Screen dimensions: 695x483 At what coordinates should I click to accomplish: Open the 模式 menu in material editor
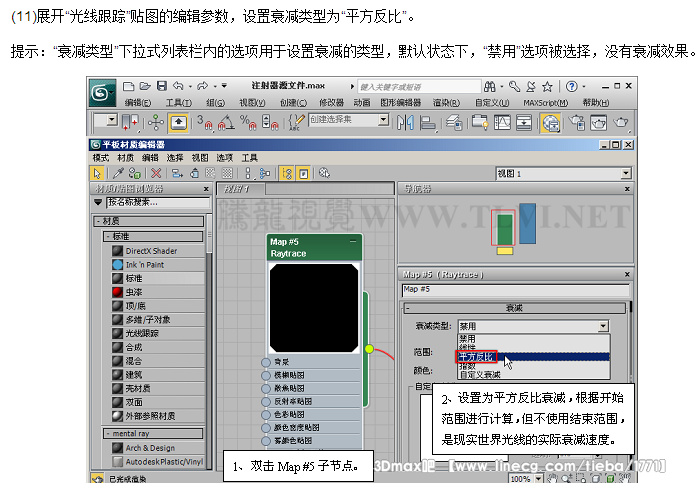101,158
